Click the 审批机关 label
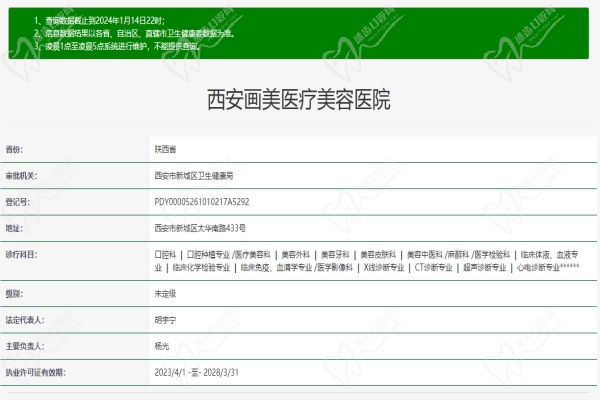The image size is (600, 400). (21, 176)
